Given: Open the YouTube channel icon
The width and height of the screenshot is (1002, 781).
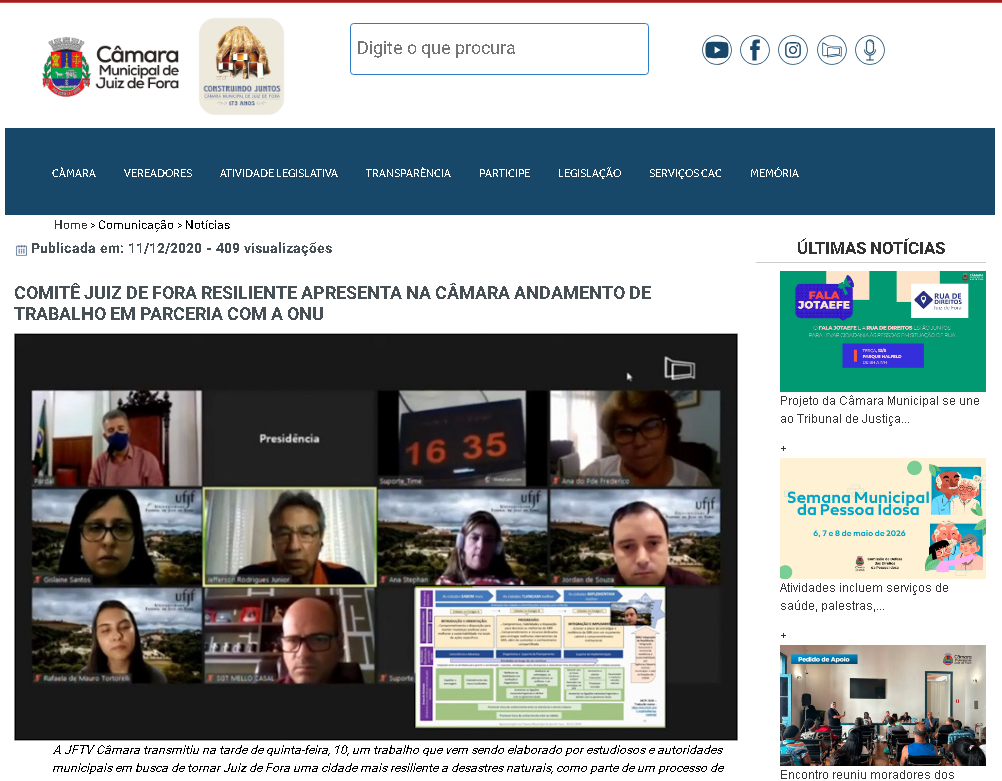Looking at the screenshot, I should (716, 50).
